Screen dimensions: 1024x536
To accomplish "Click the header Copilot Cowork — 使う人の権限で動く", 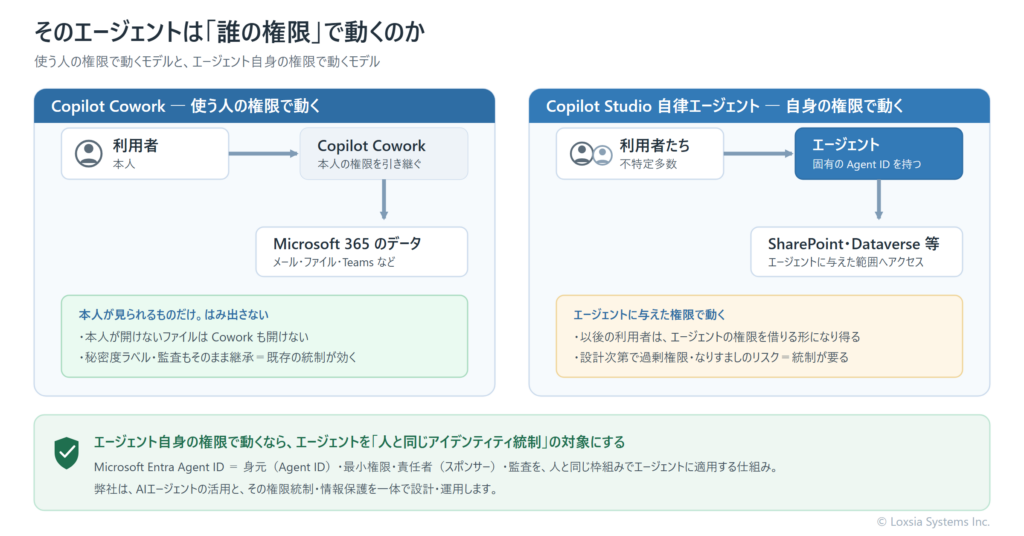I will (264, 106).
